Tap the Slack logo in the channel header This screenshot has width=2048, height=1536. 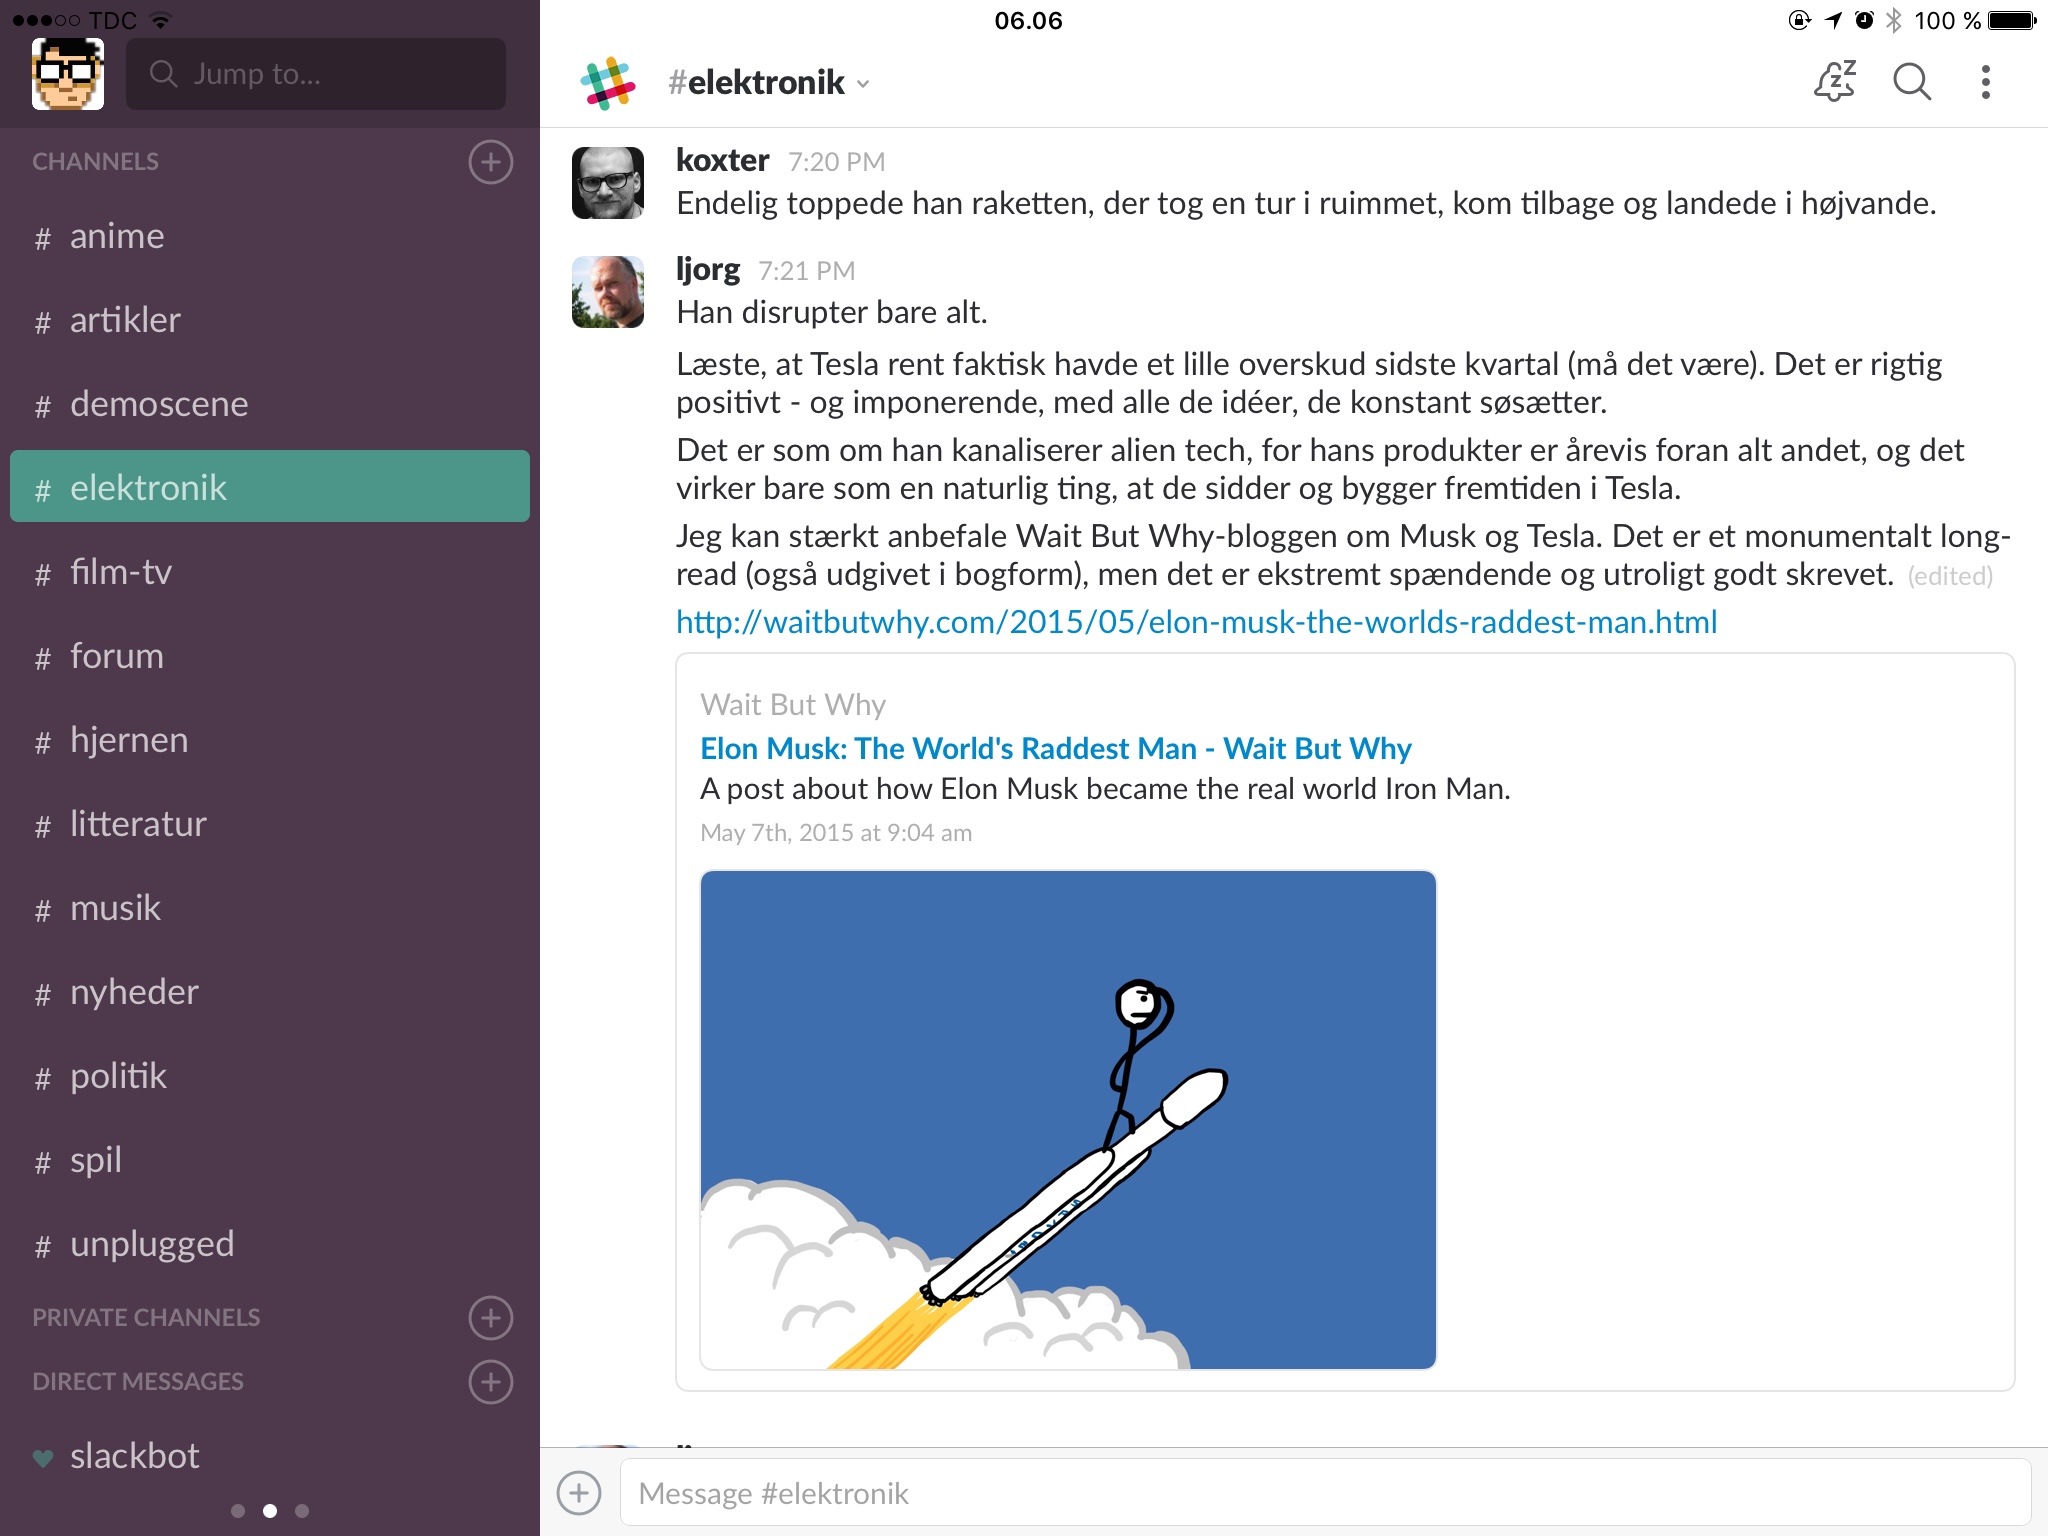click(608, 83)
